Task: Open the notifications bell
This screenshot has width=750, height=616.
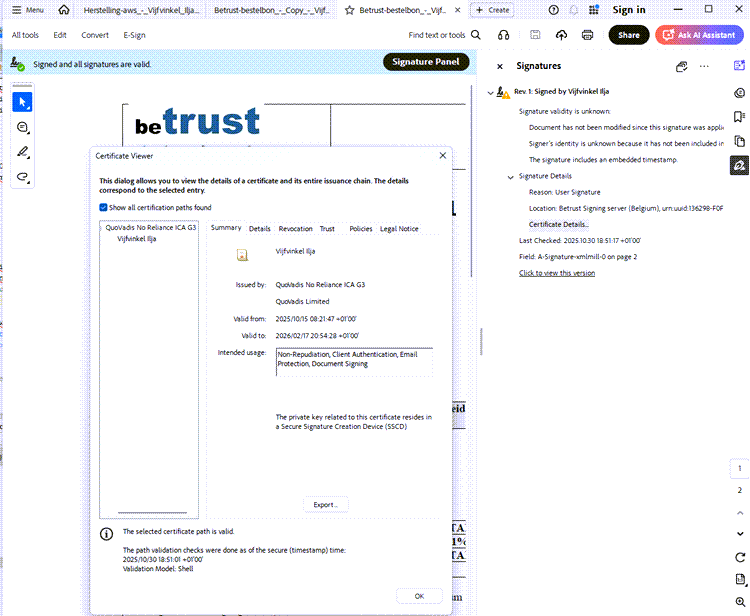Action: pos(574,10)
